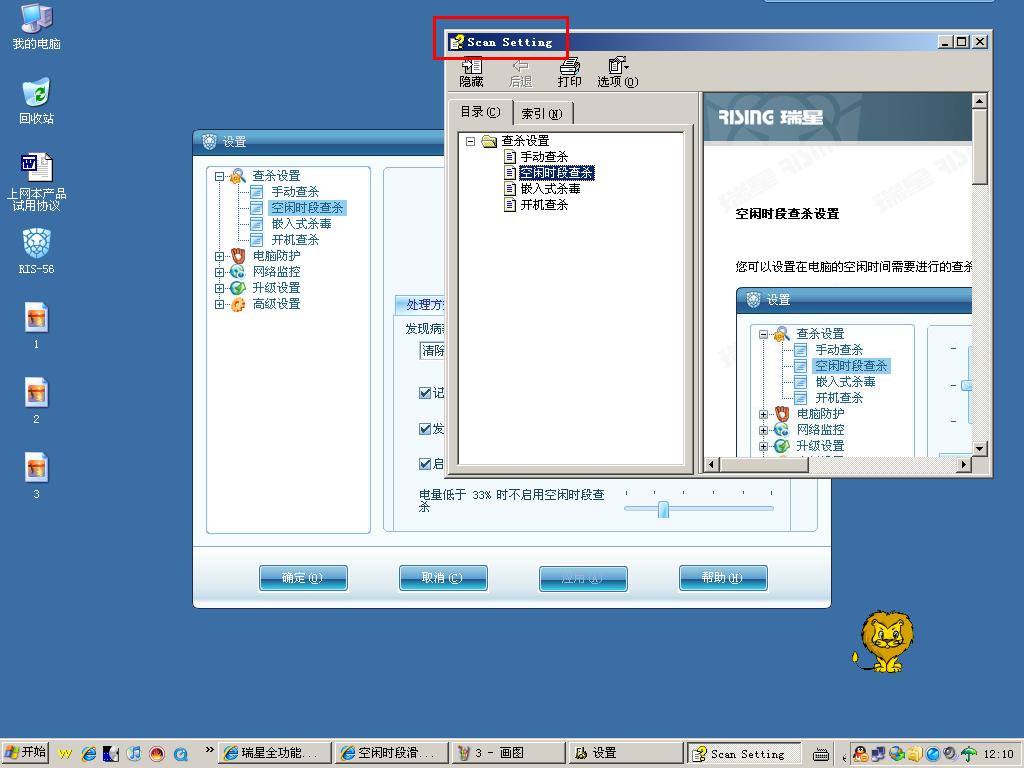
Task: Switch to 空闲时段滑 taskbar window
Action: point(392,753)
